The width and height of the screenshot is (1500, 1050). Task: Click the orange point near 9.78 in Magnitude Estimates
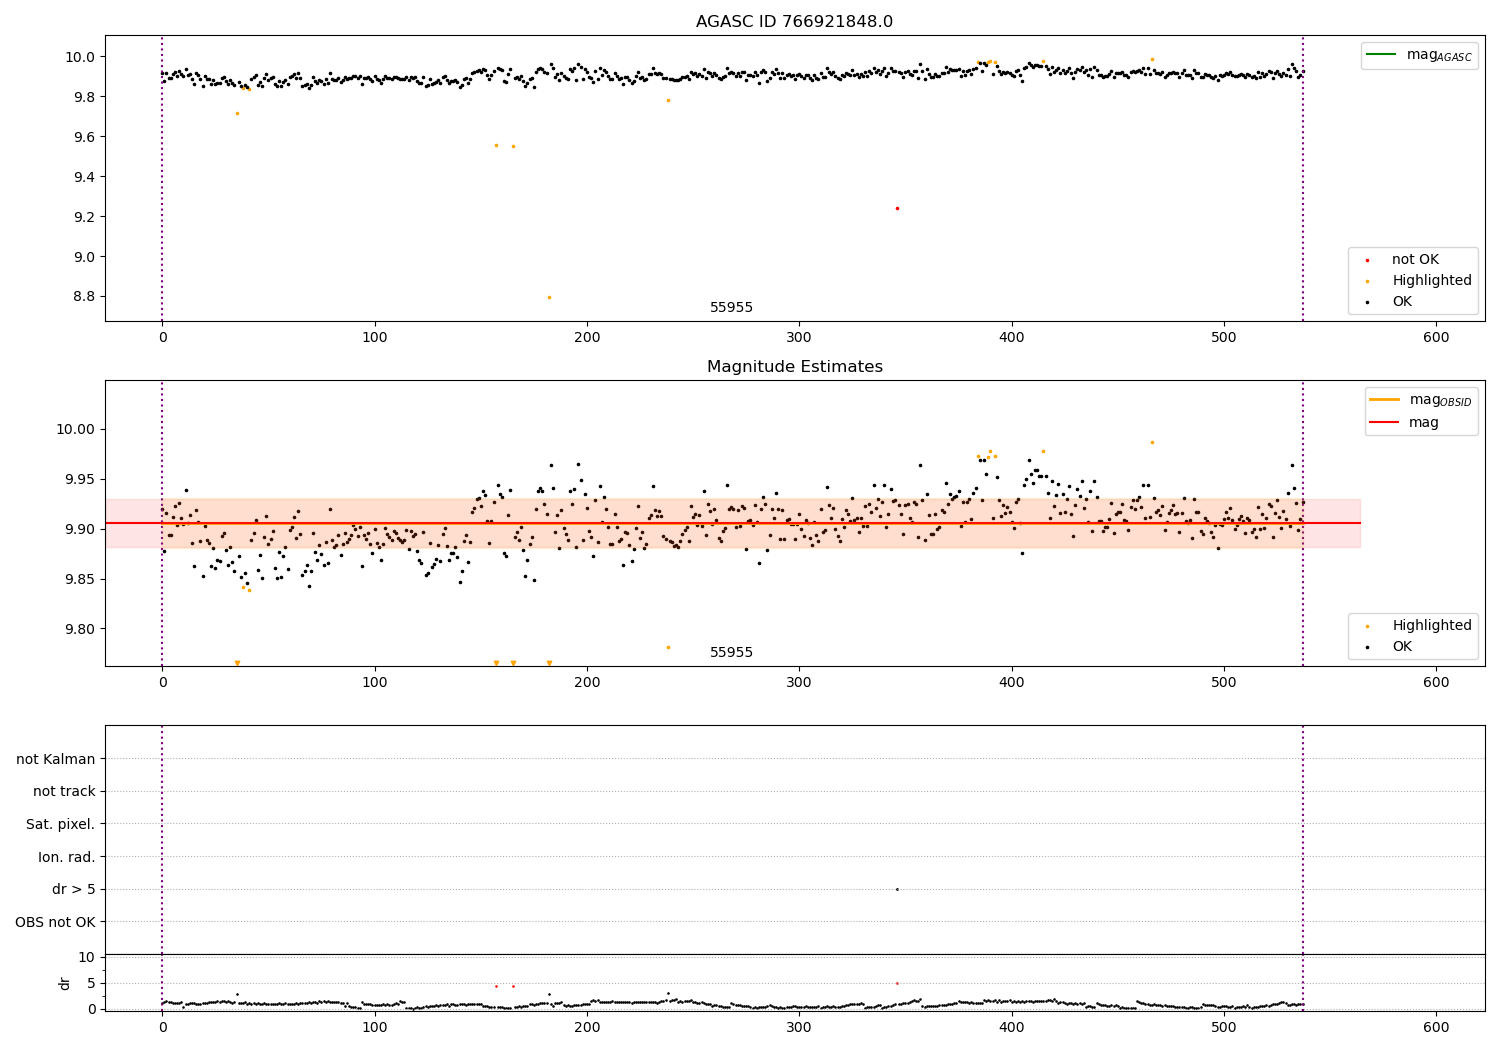(x=668, y=647)
